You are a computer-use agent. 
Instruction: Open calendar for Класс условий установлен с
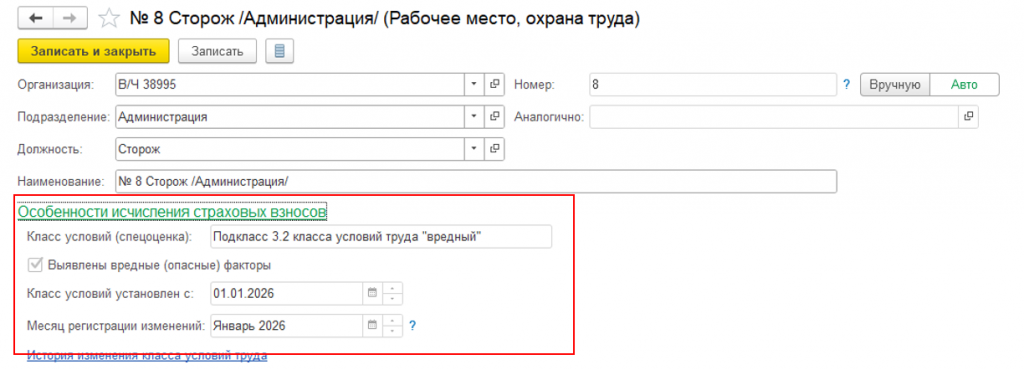point(372,294)
